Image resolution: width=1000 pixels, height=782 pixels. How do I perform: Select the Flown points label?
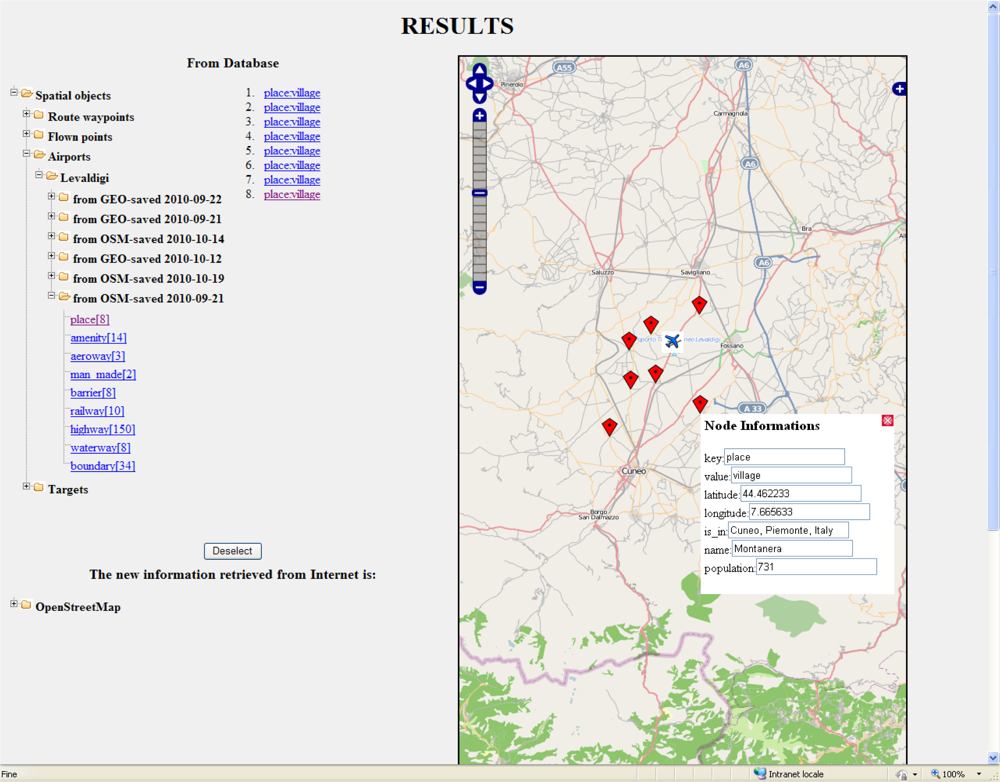pos(80,137)
